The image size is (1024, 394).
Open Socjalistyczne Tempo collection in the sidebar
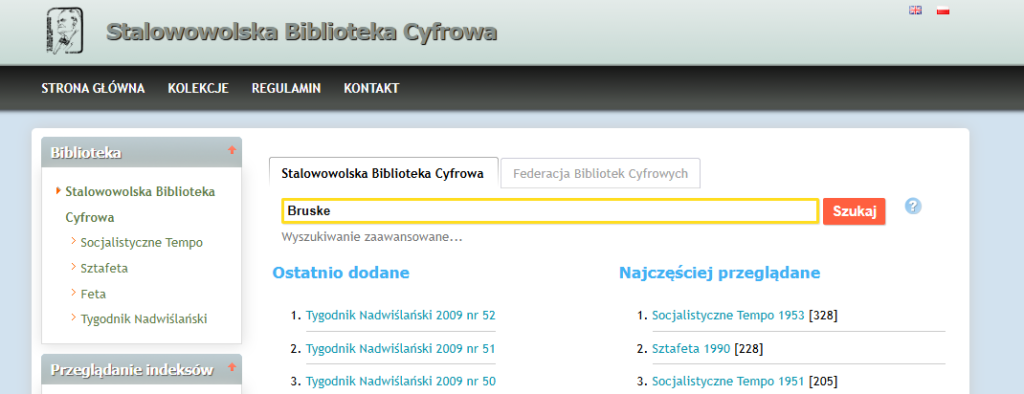click(142, 242)
